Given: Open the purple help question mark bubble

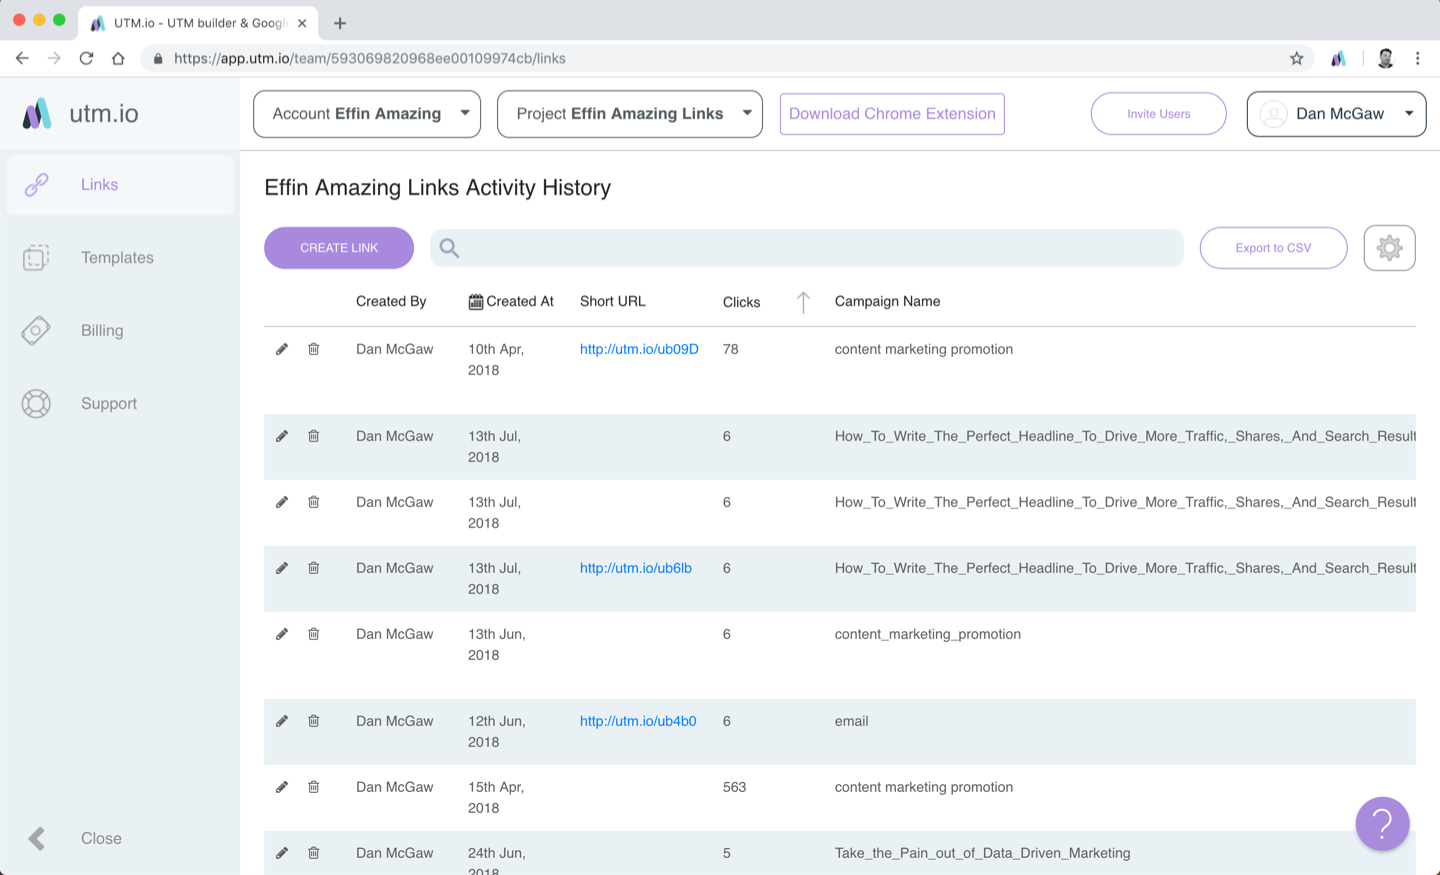Looking at the screenshot, I should click(1383, 824).
